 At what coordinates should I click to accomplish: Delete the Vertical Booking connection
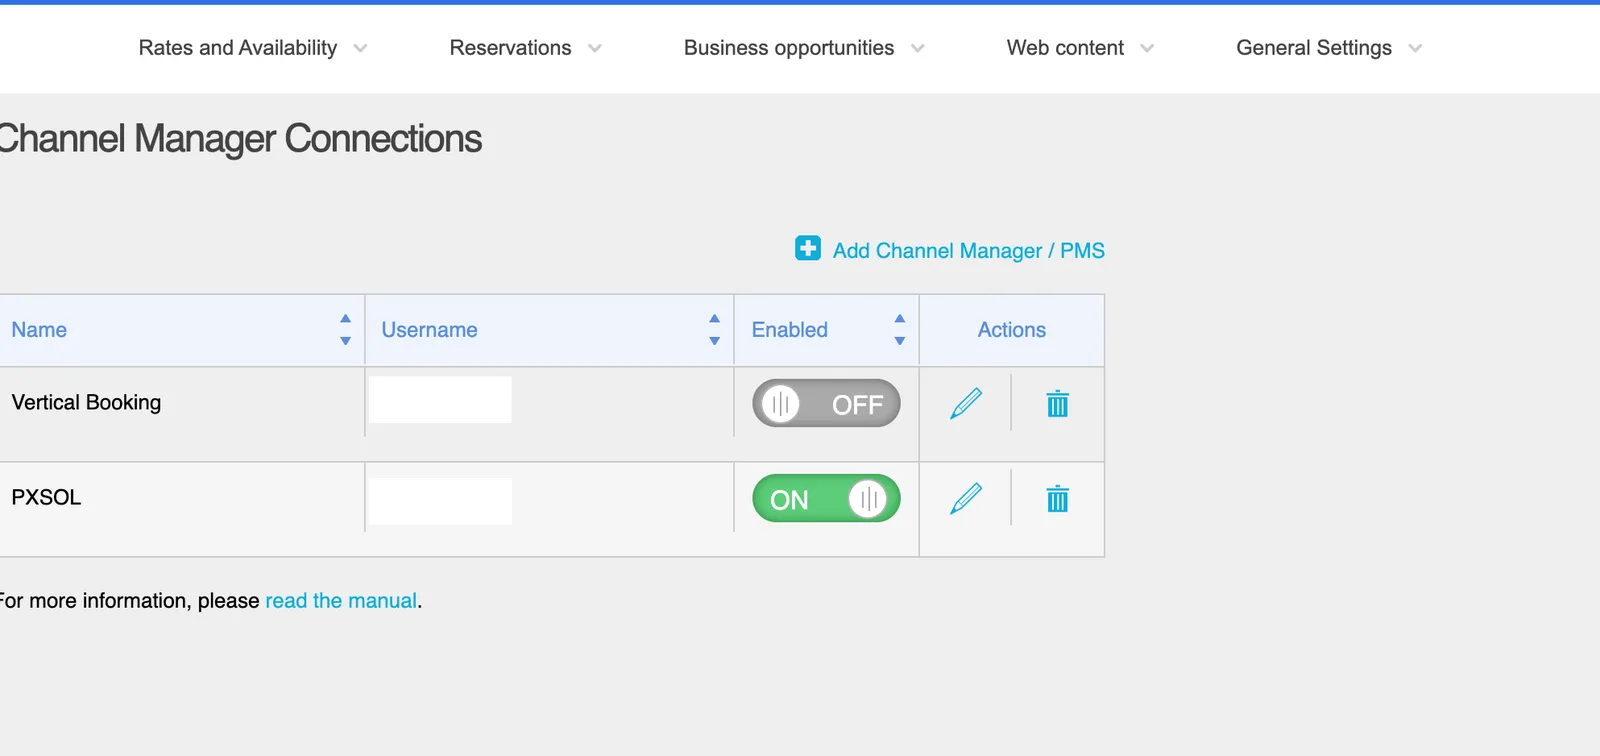(x=1057, y=404)
